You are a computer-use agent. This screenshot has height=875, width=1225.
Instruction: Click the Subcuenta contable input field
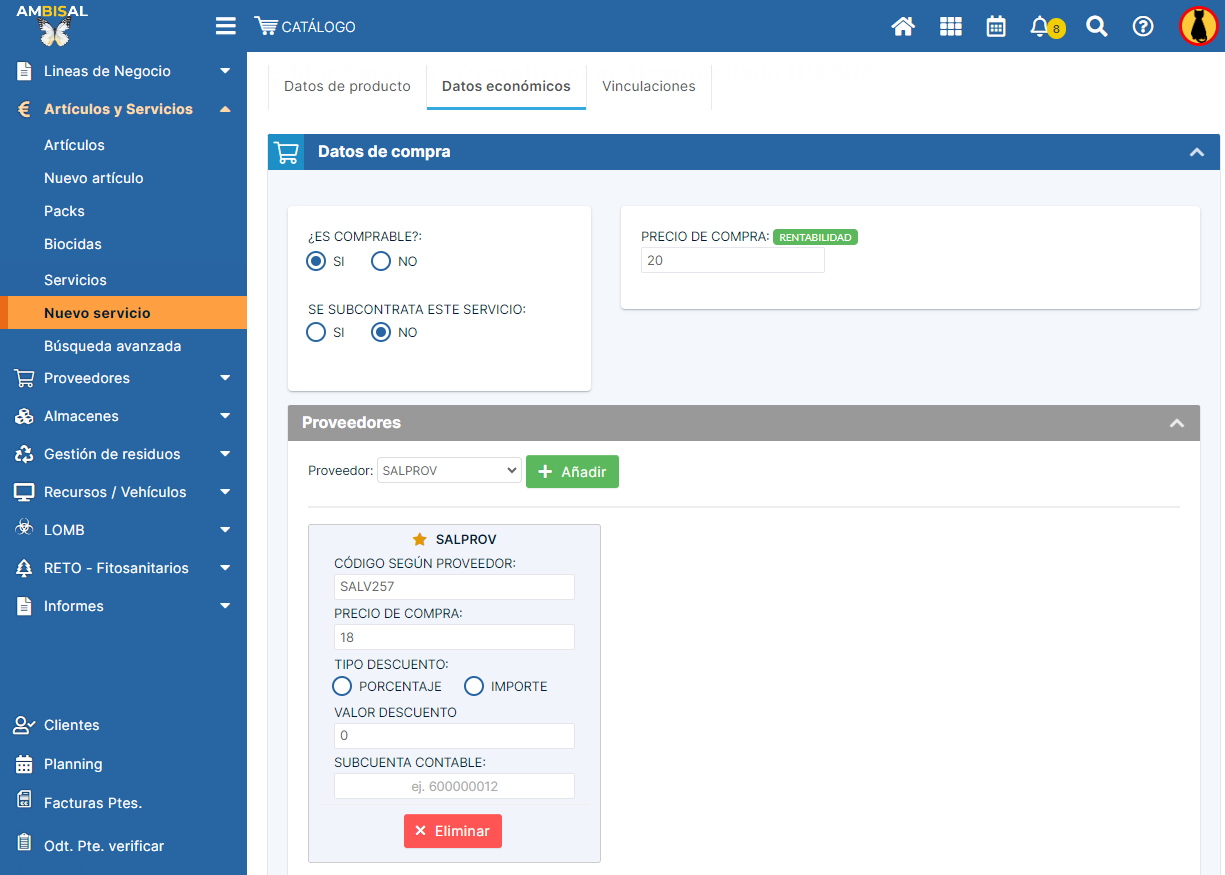click(454, 786)
